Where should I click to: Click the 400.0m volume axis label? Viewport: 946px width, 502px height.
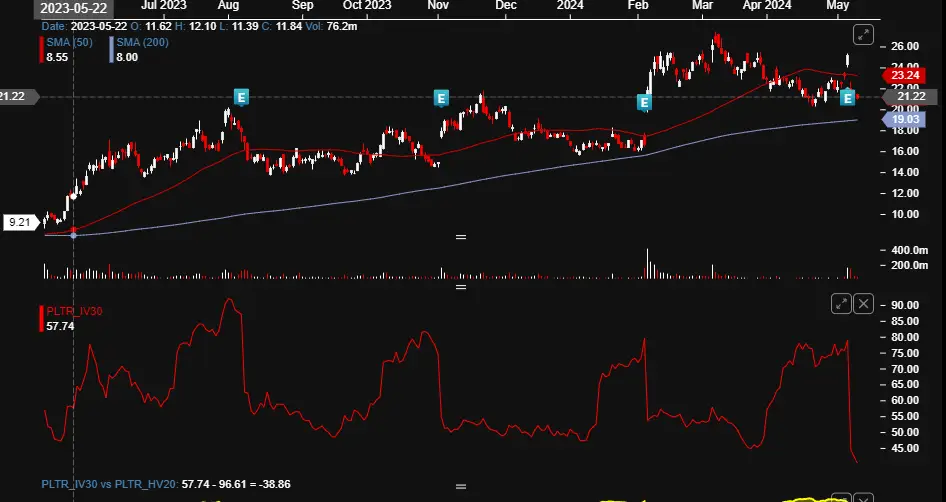click(909, 250)
